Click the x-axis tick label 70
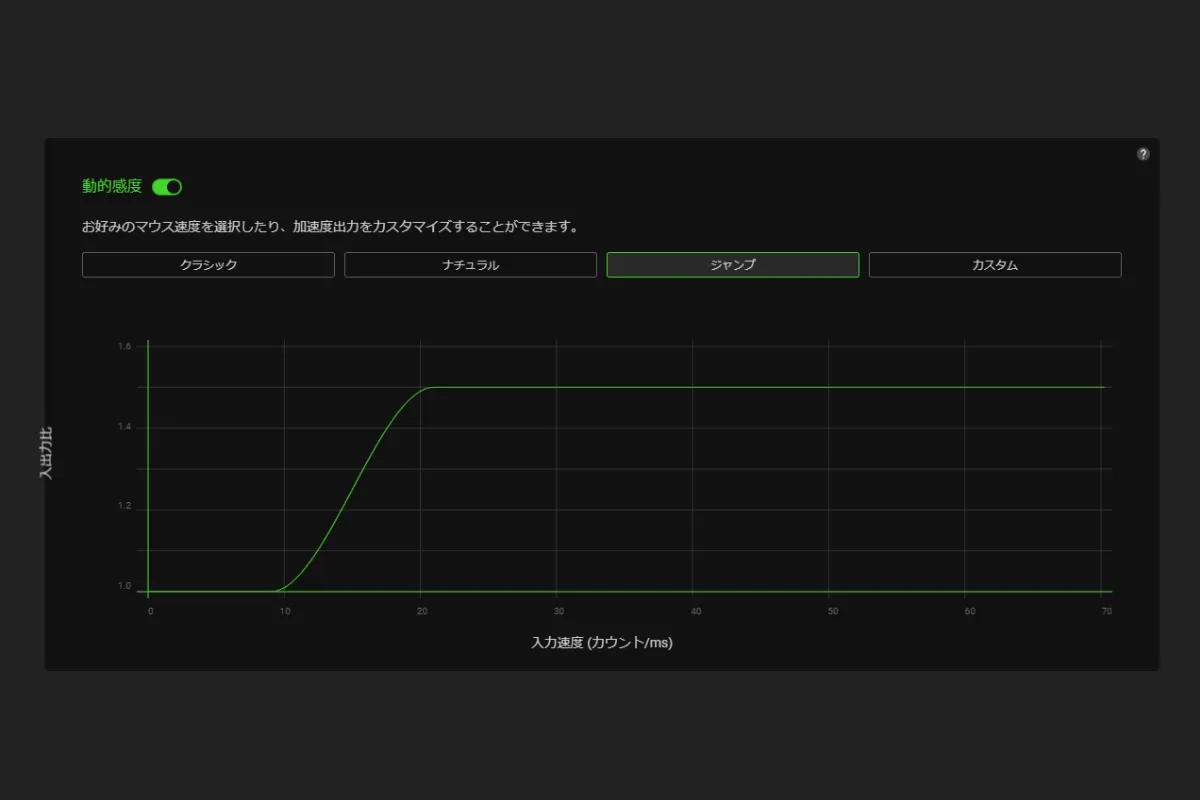1200x800 pixels. point(1104,611)
